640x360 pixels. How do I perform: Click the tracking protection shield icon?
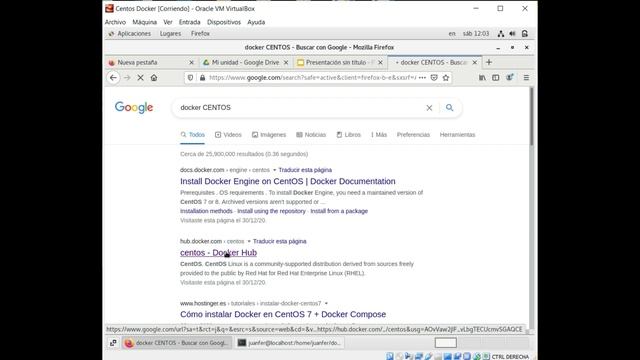tap(190, 78)
